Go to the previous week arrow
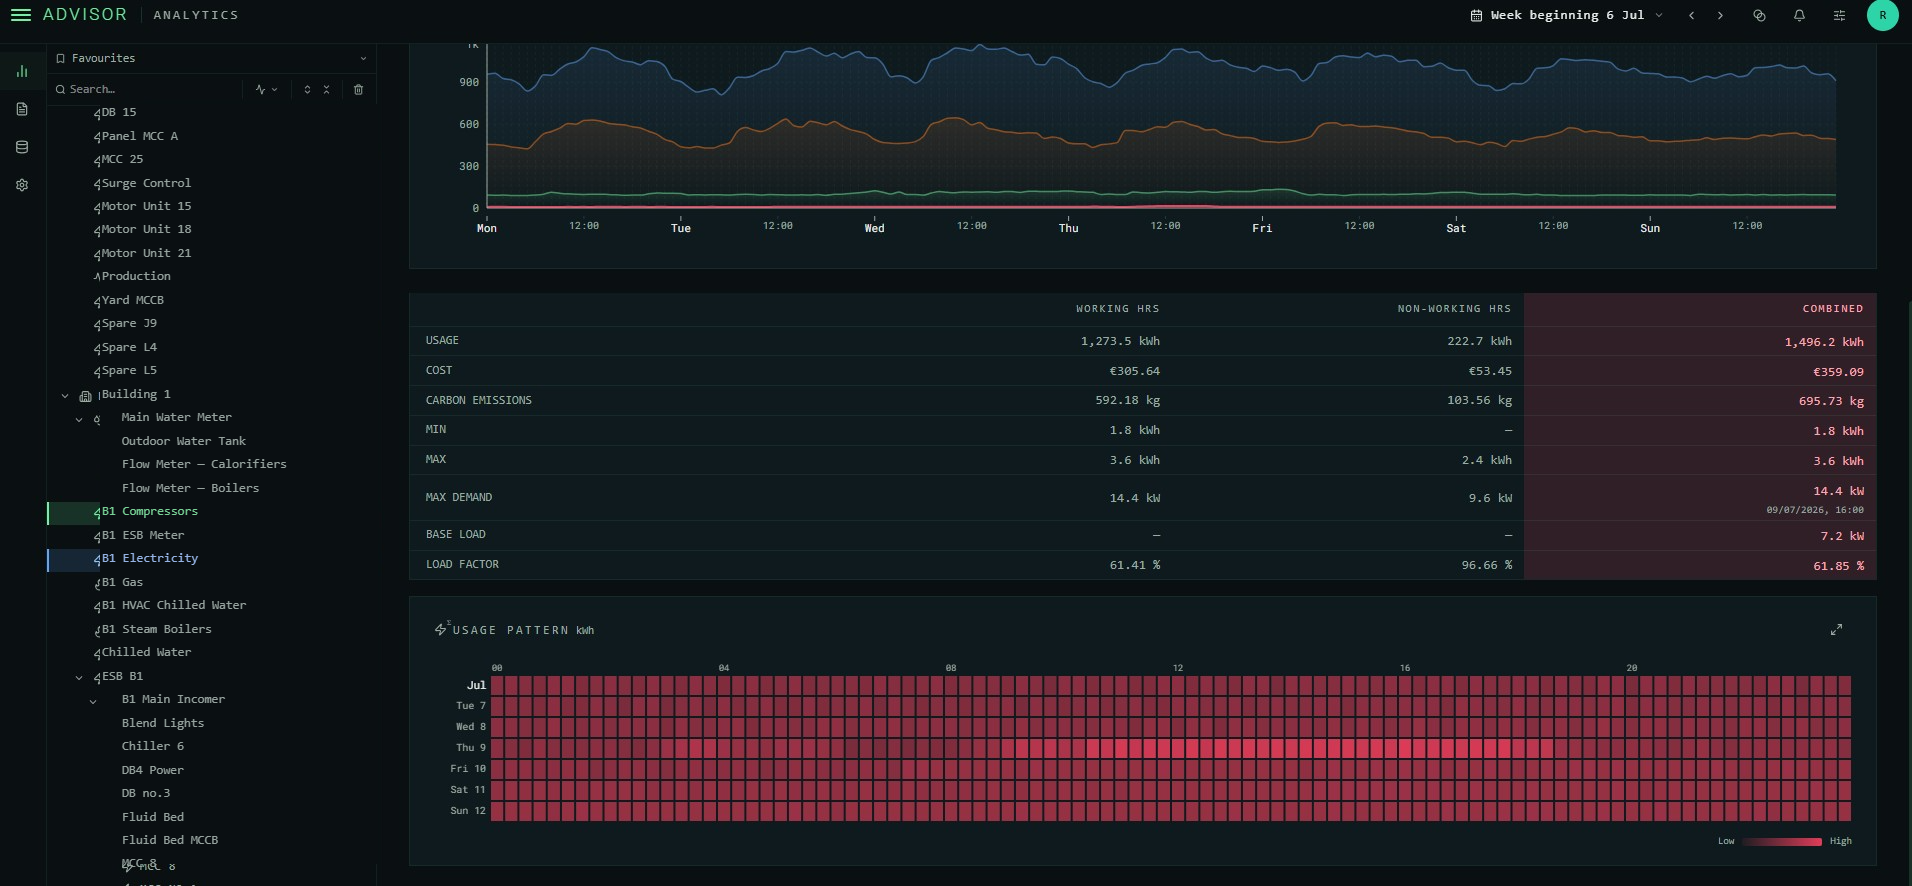 (x=1691, y=15)
